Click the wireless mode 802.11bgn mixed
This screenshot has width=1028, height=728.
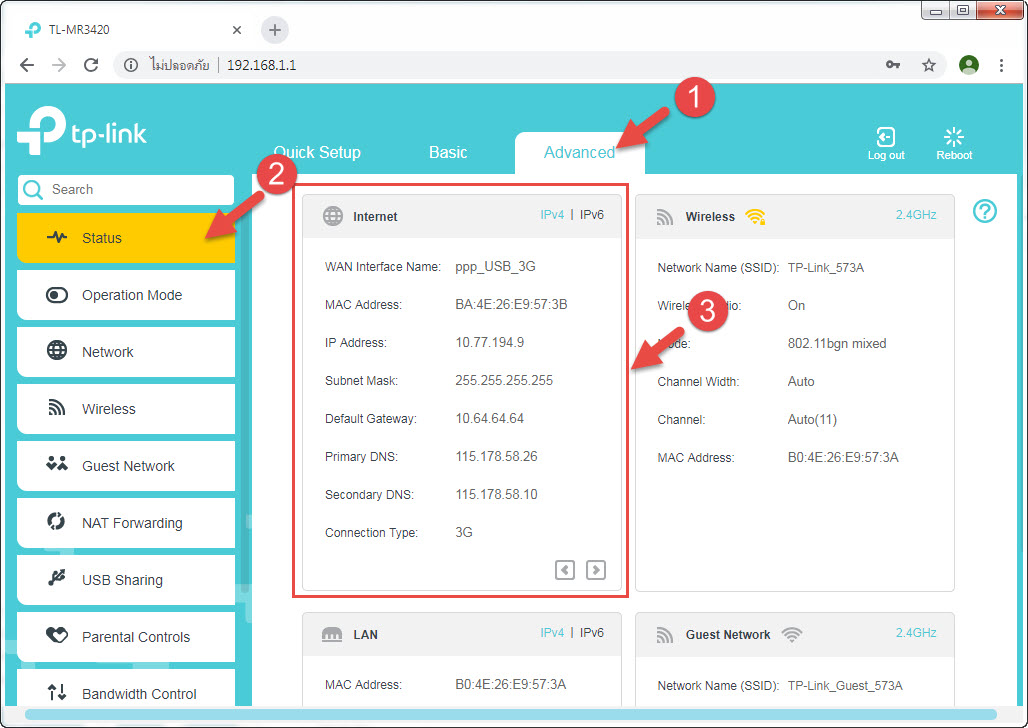point(837,344)
